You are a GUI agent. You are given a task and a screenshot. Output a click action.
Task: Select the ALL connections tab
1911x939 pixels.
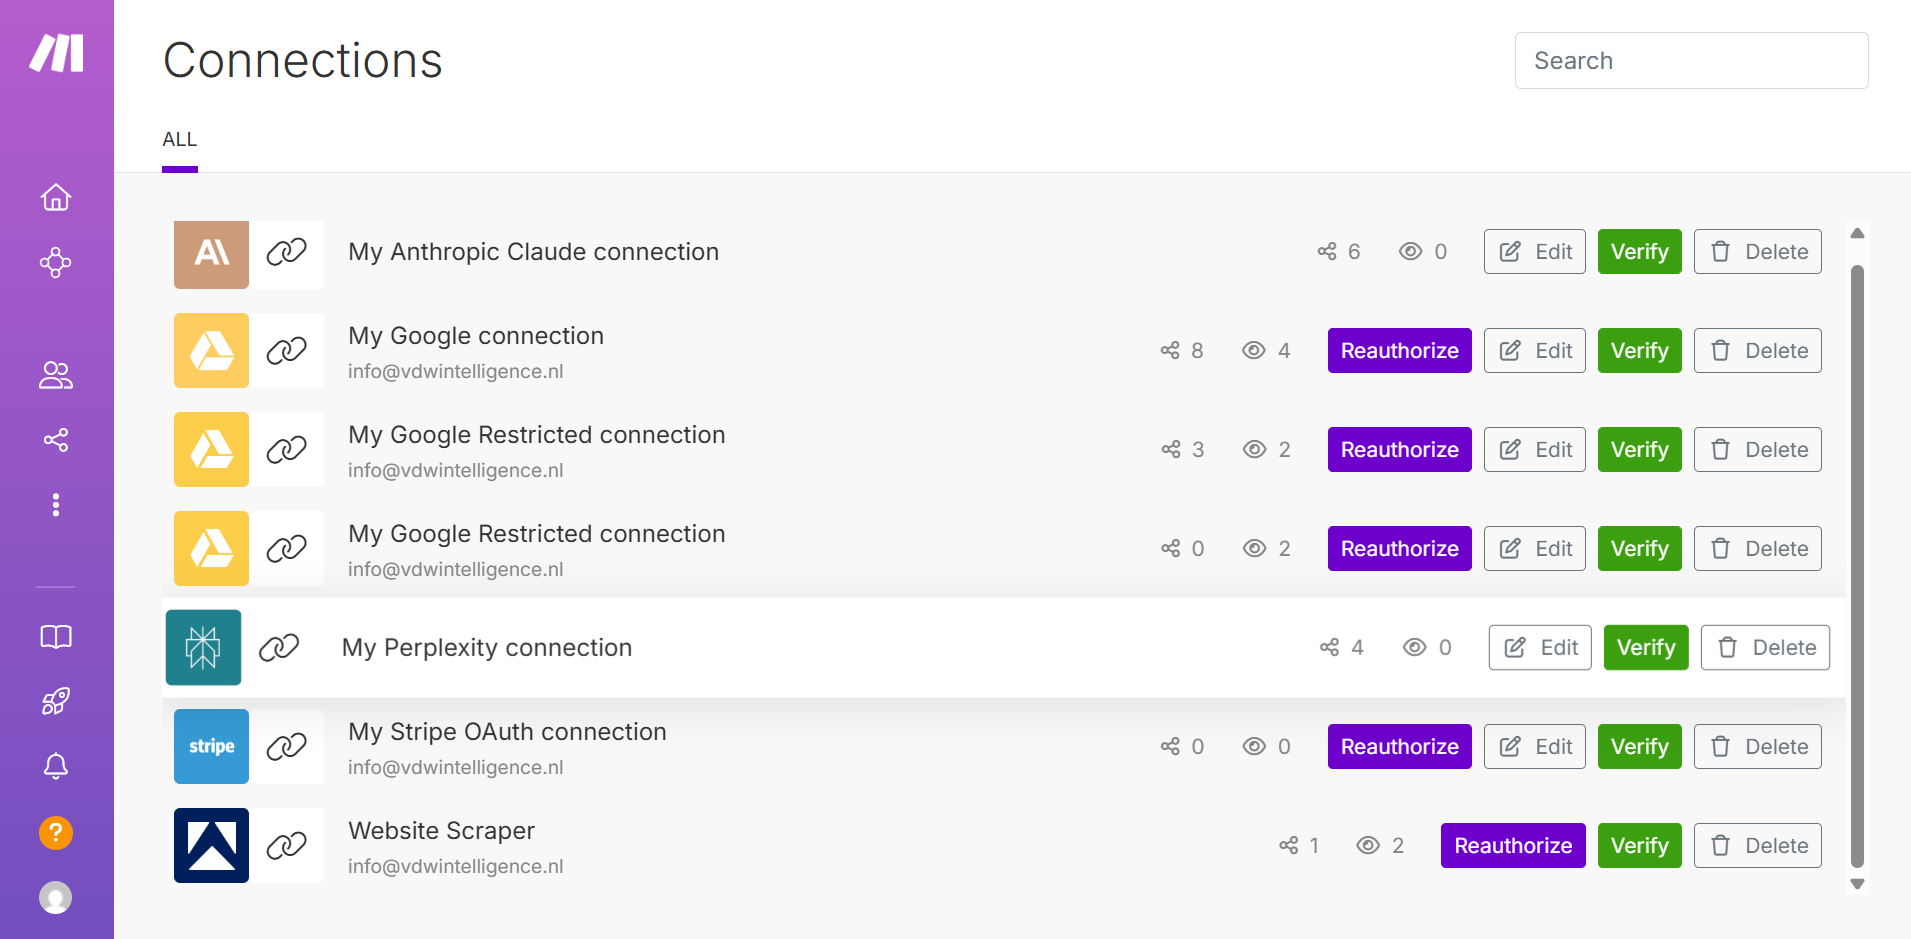click(180, 140)
